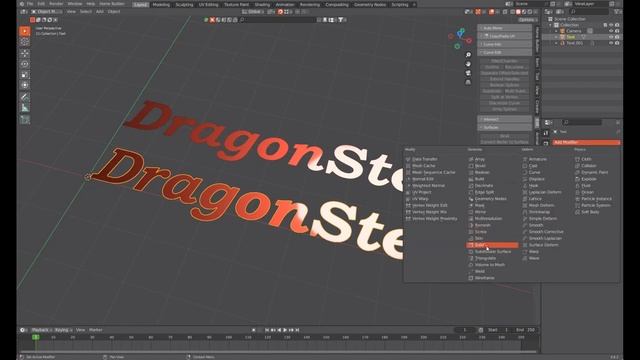Switch to the Sculpting workspace tab

[x=184, y=4]
